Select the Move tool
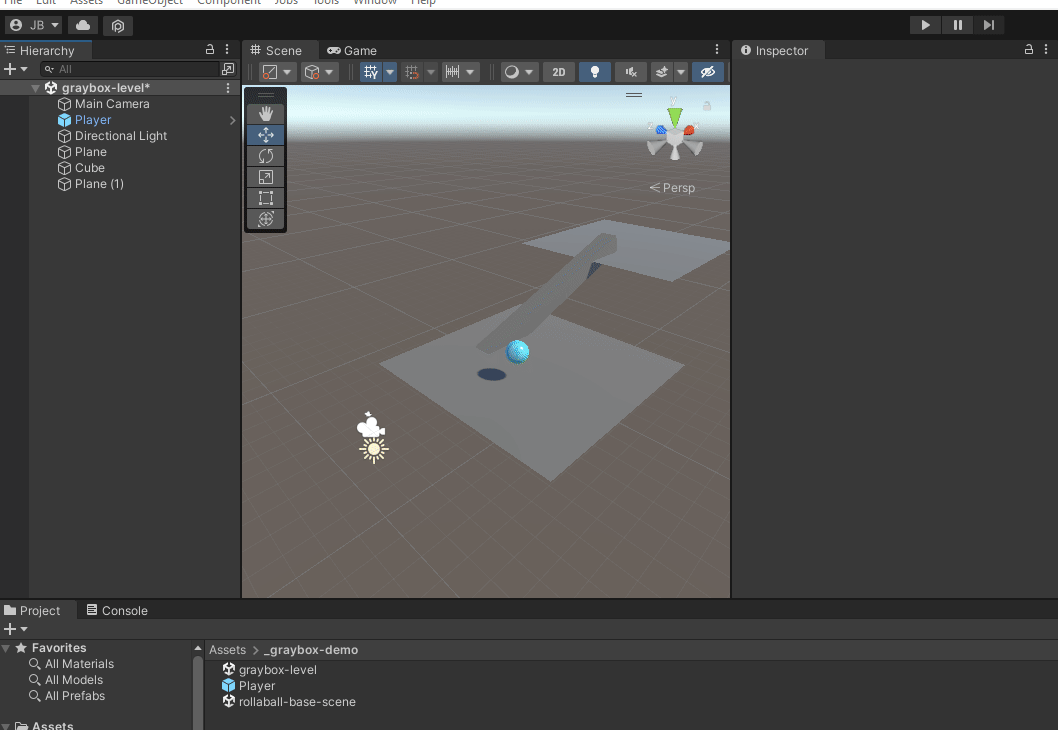Screen dimensions: 1058x730 (266, 135)
